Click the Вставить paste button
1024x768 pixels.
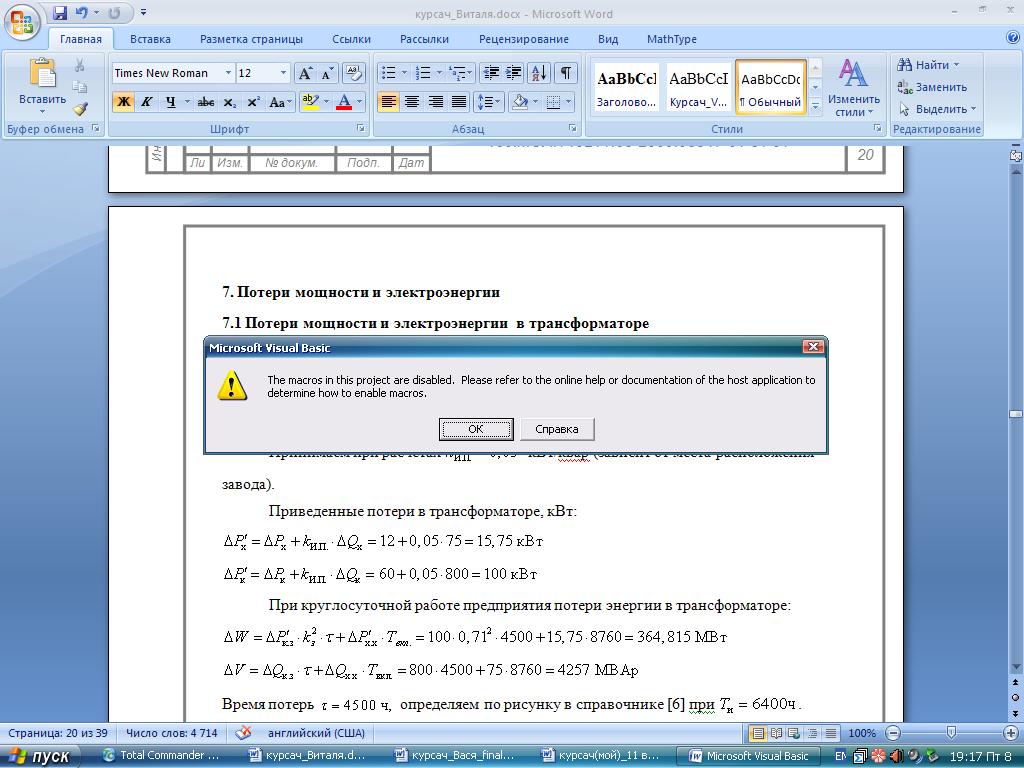coord(42,85)
